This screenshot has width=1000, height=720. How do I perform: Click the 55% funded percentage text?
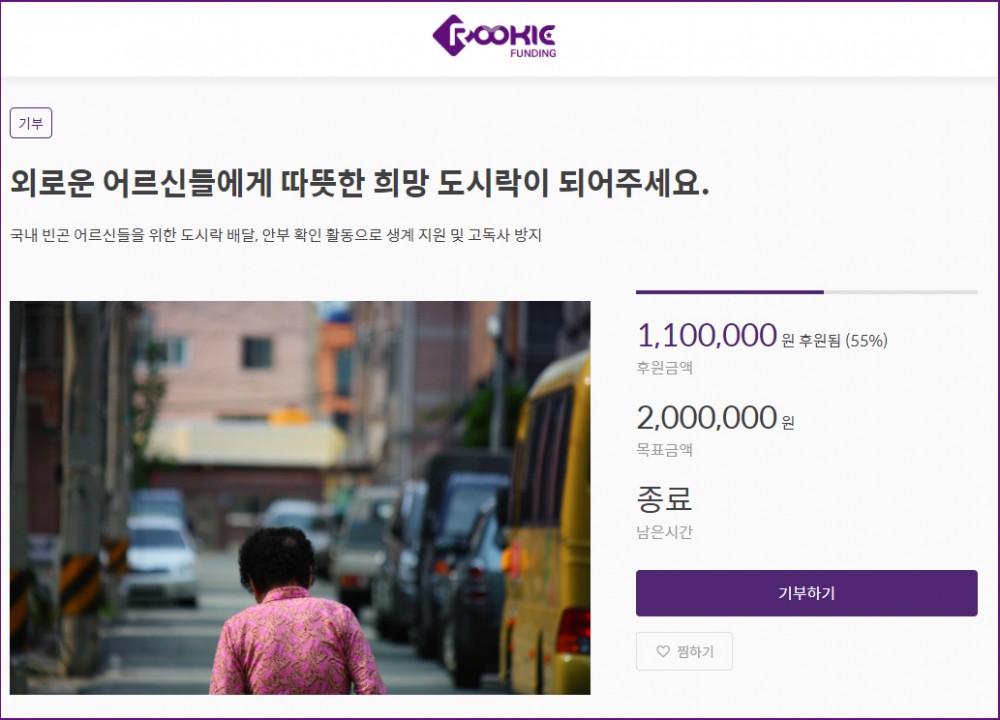coord(866,341)
